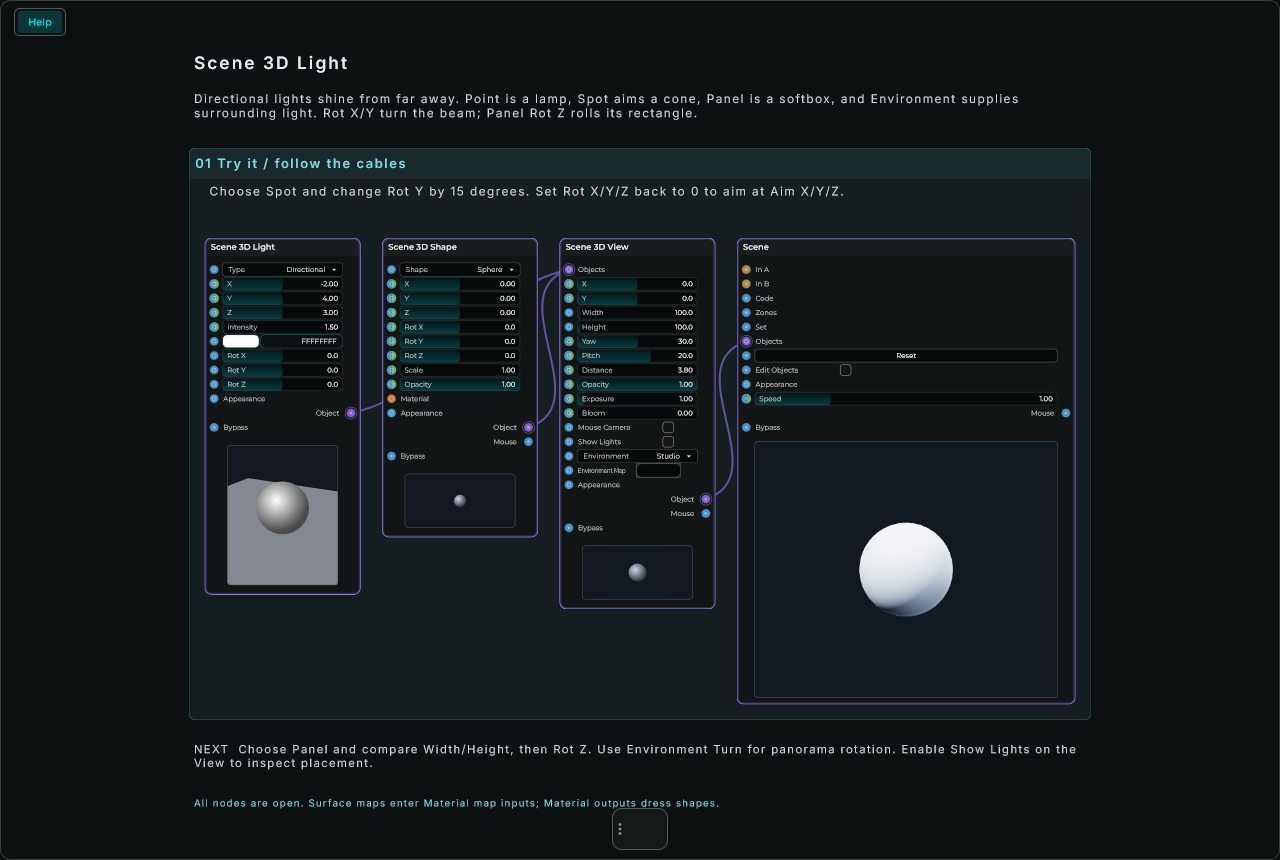Enable the Mouse Camera checkbox
This screenshot has height=860, width=1280.
pyautogui.click(x=668, y=428)
